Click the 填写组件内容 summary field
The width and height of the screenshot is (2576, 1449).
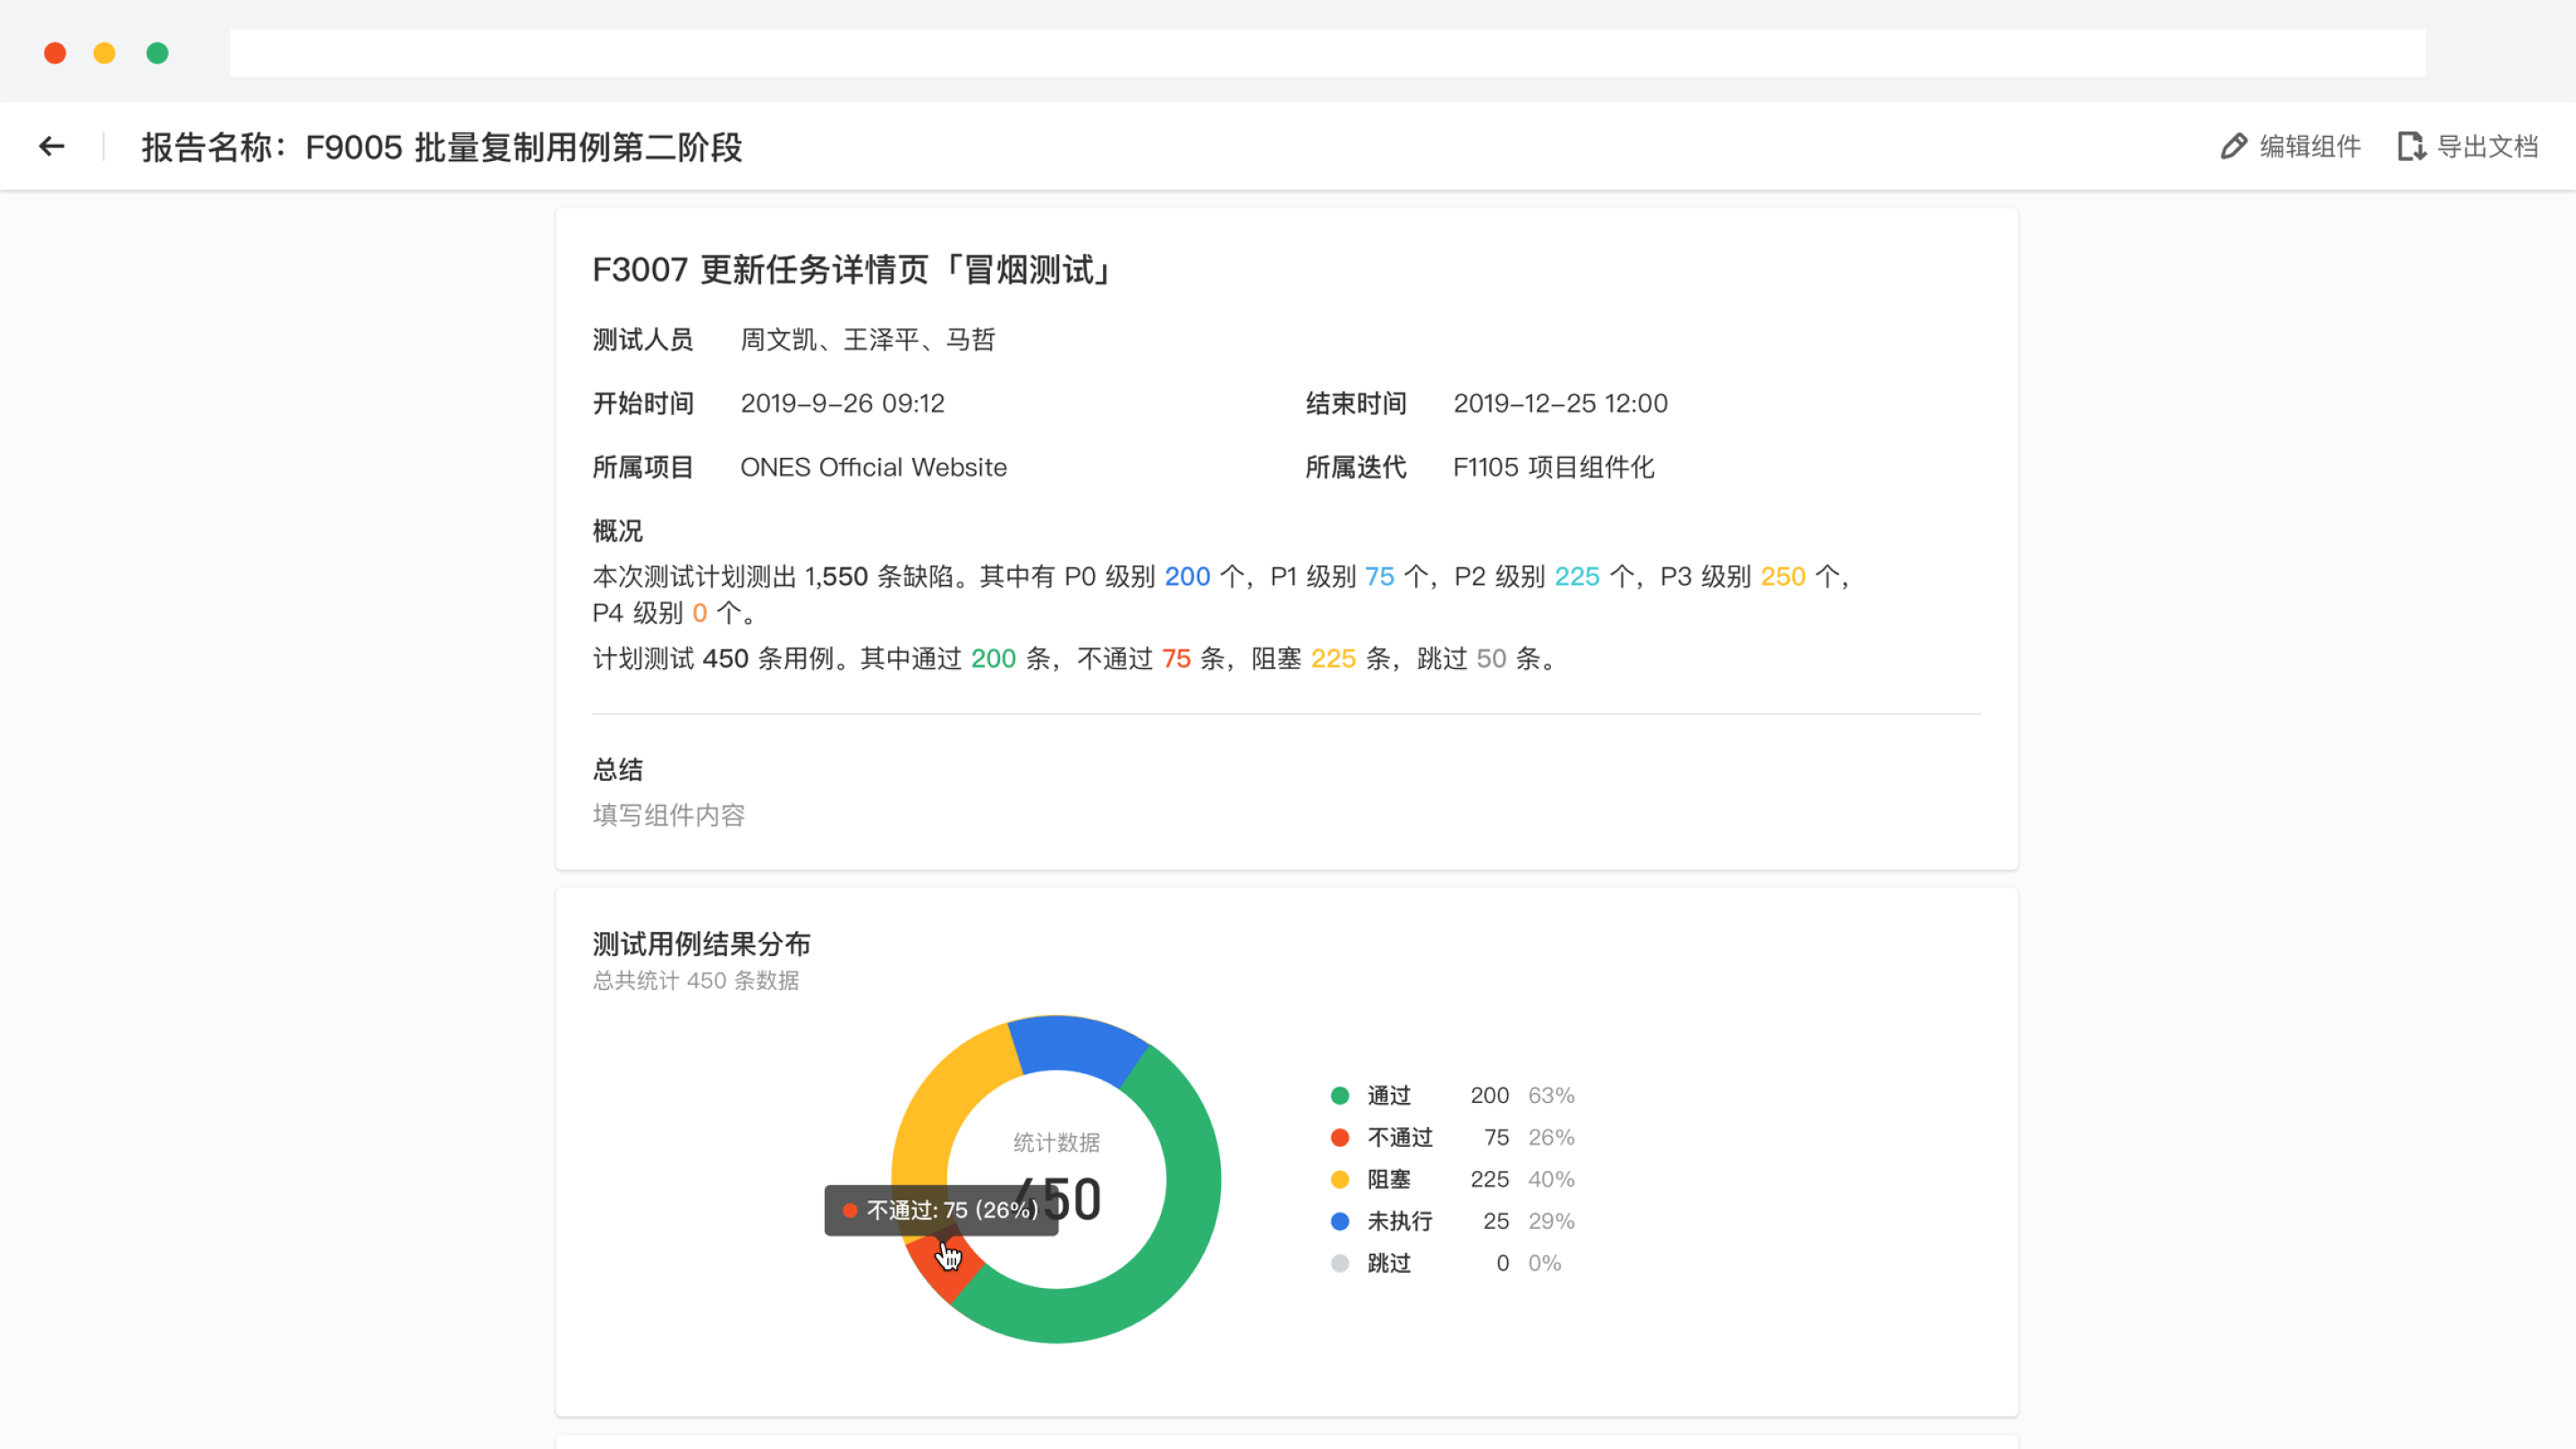pos(668,815)
